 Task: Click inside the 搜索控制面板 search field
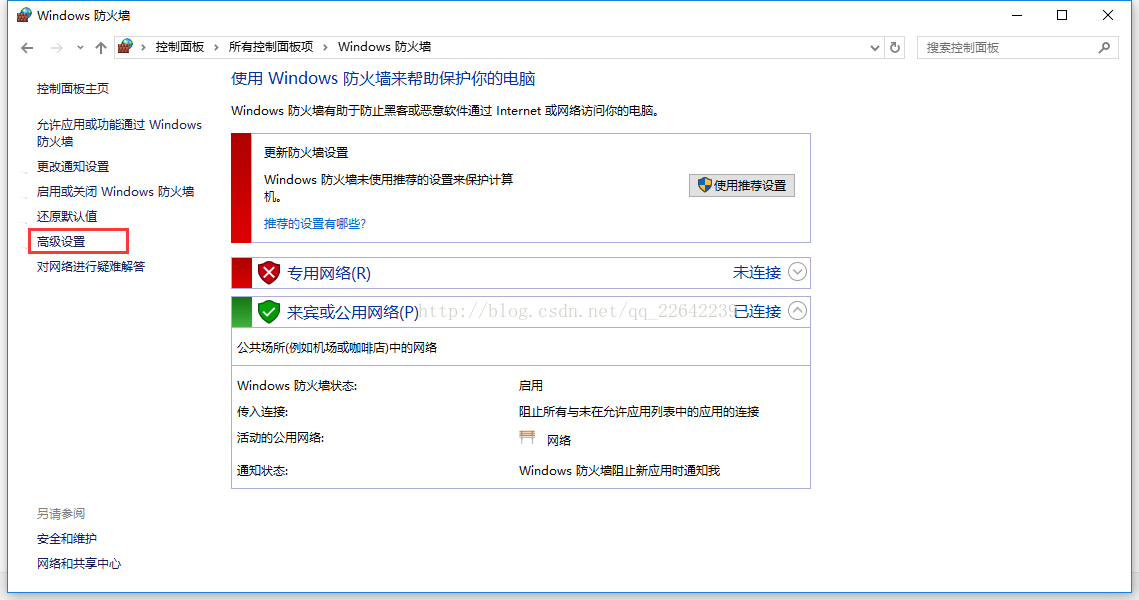pyautogui.click(x=1005, y=47)
